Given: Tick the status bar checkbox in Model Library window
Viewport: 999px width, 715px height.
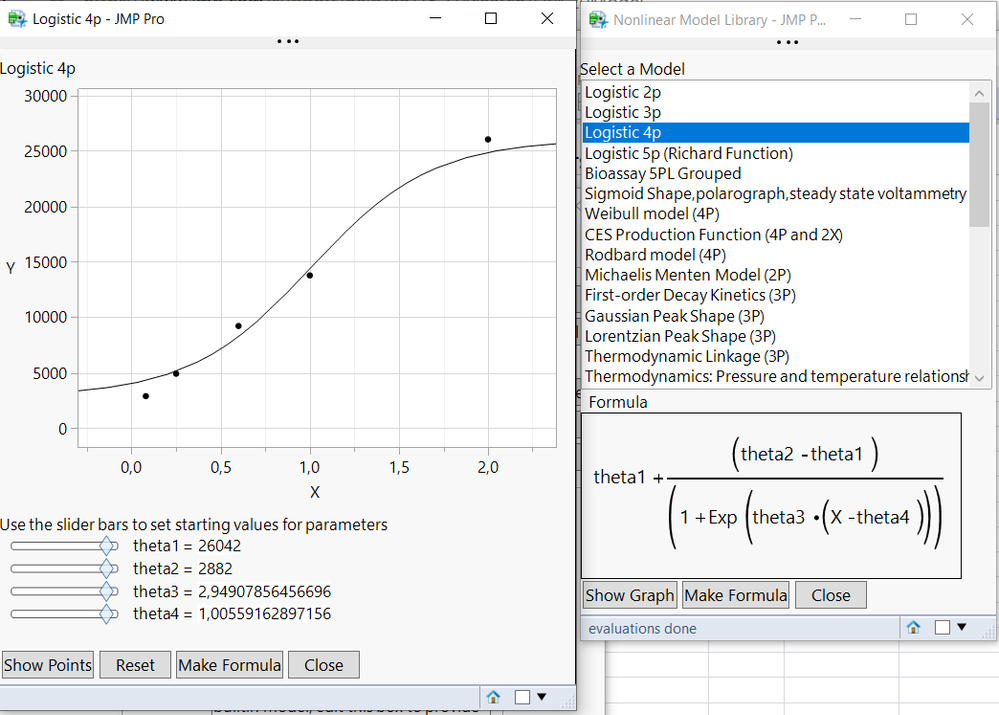Looking at the screenshot, I should tap(942, 628).
